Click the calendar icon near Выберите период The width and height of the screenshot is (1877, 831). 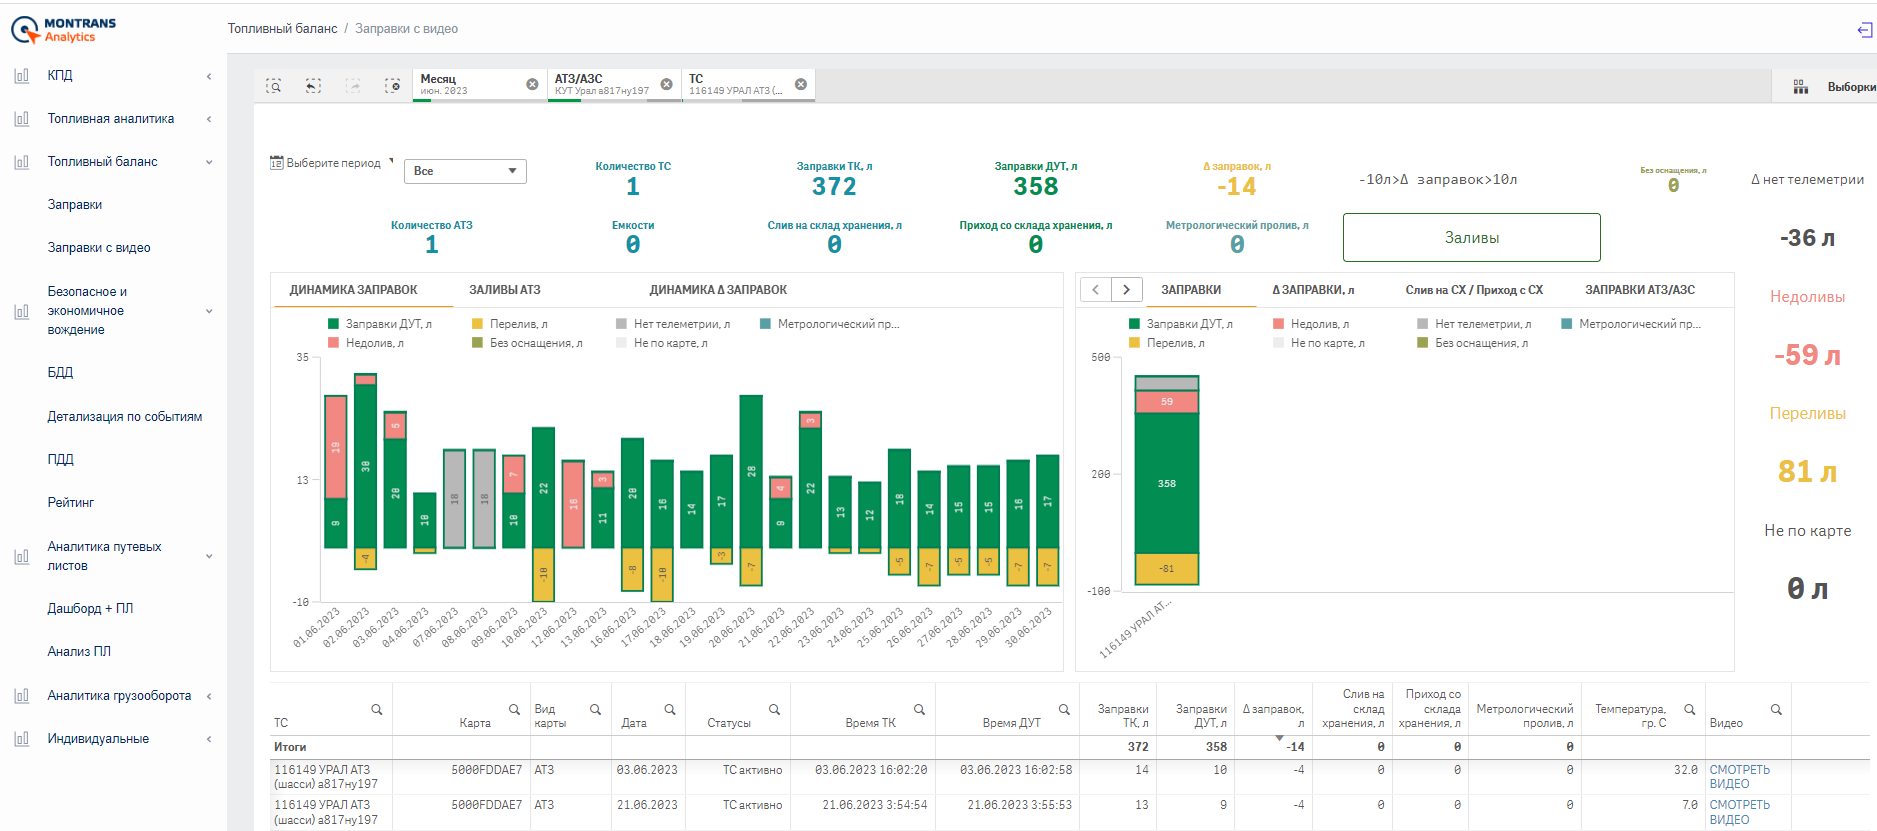[x=277, y=163]
